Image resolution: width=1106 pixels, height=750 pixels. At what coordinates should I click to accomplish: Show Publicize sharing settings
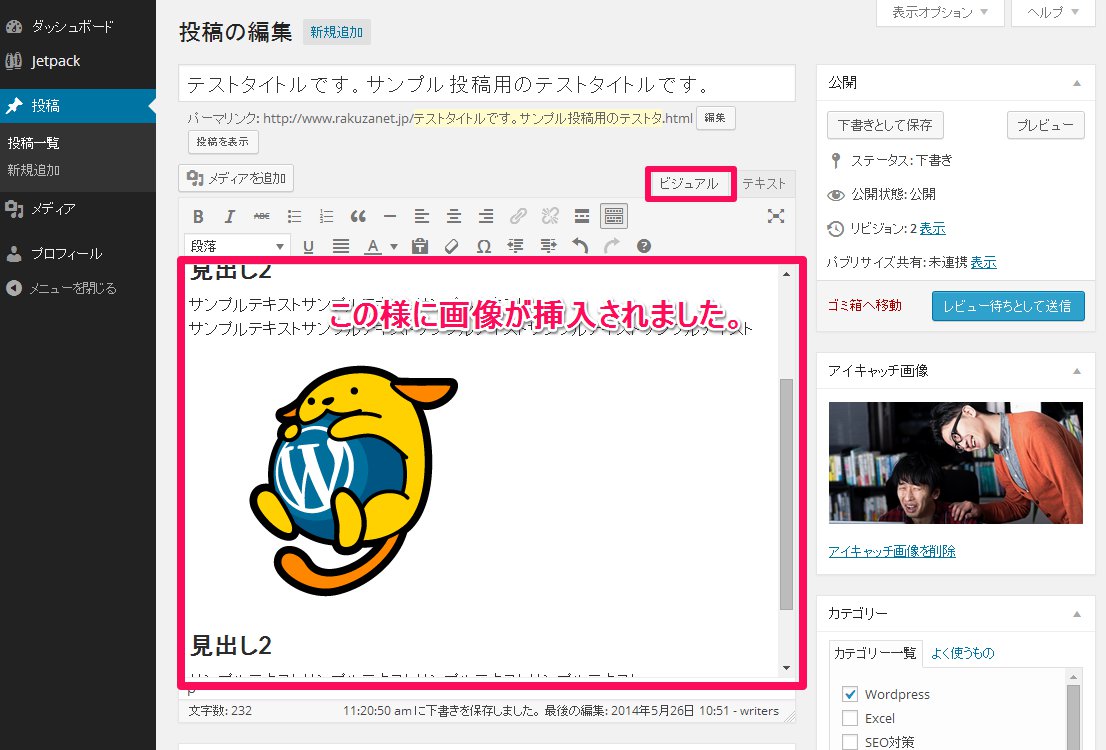pos(983,262)
